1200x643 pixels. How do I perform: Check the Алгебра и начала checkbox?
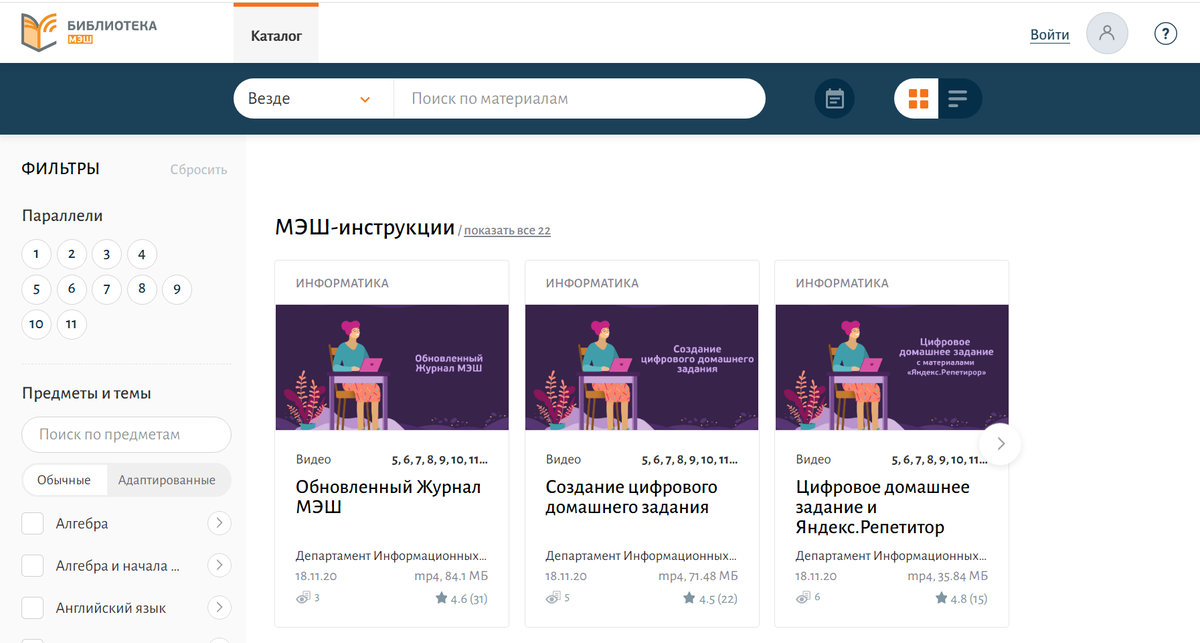tap(33, 566)
